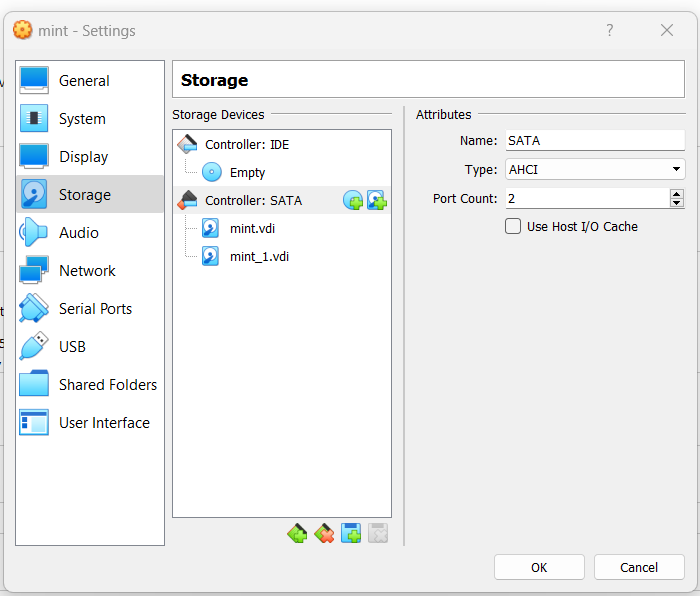The height and width of the screenshot is (596, 700).
Task: Select the mint.vdi disk
Action: click(x=282, y=229)
